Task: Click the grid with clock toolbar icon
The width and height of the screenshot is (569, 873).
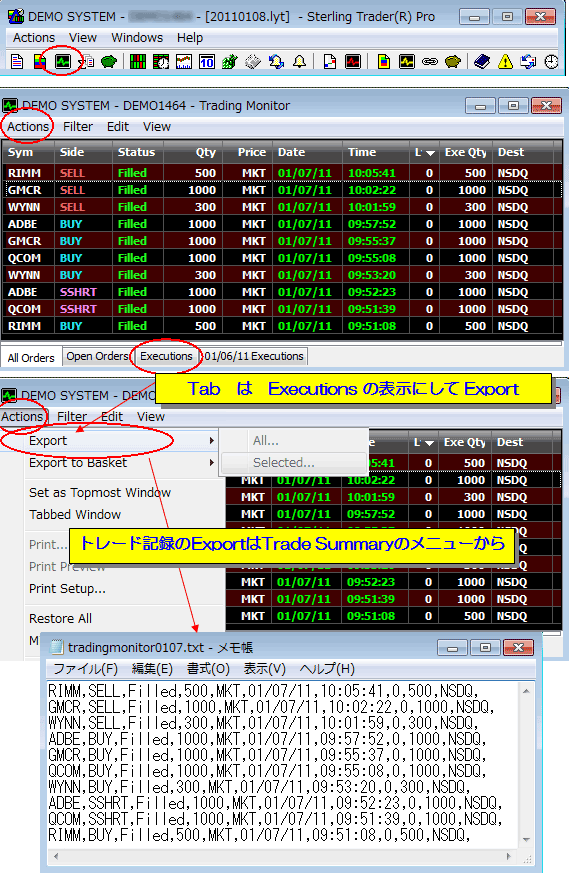Action: pos(161,61)
